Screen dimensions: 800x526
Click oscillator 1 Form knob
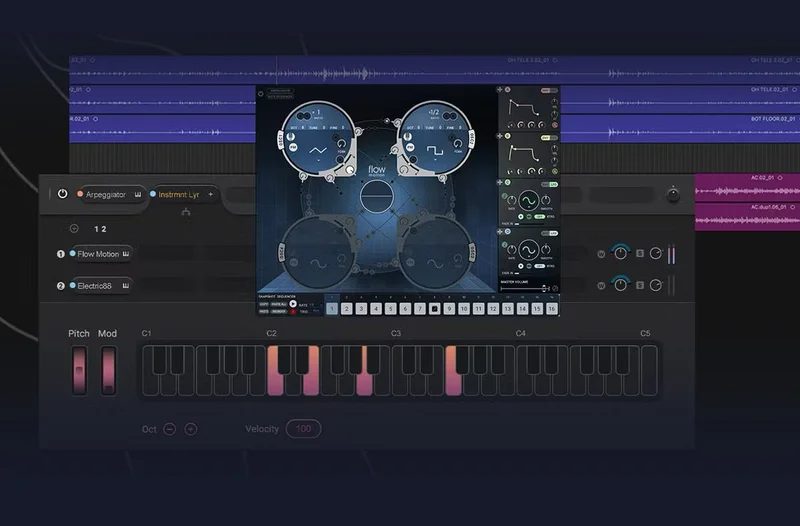(x=341, y=144)
